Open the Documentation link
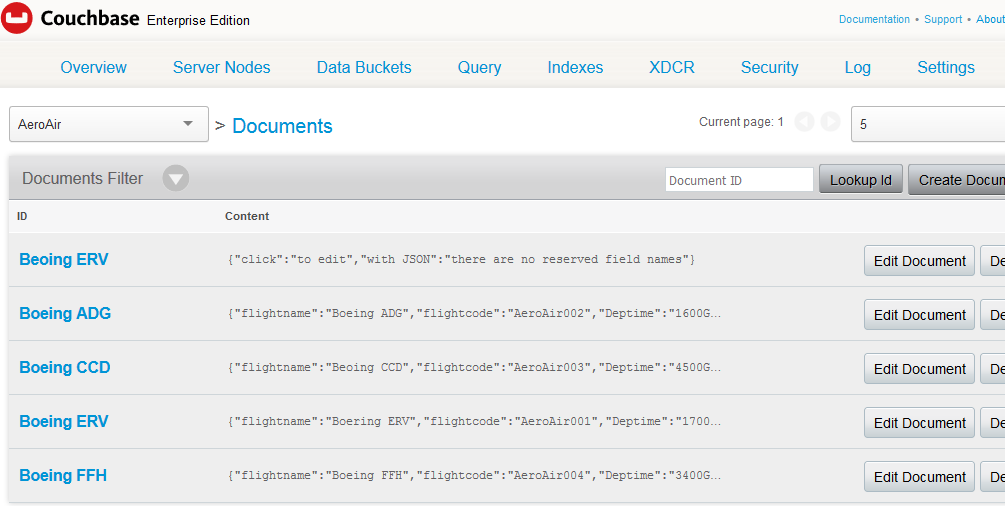The width and height of the screenshot is (1005, 506). (x=874, y=19)
